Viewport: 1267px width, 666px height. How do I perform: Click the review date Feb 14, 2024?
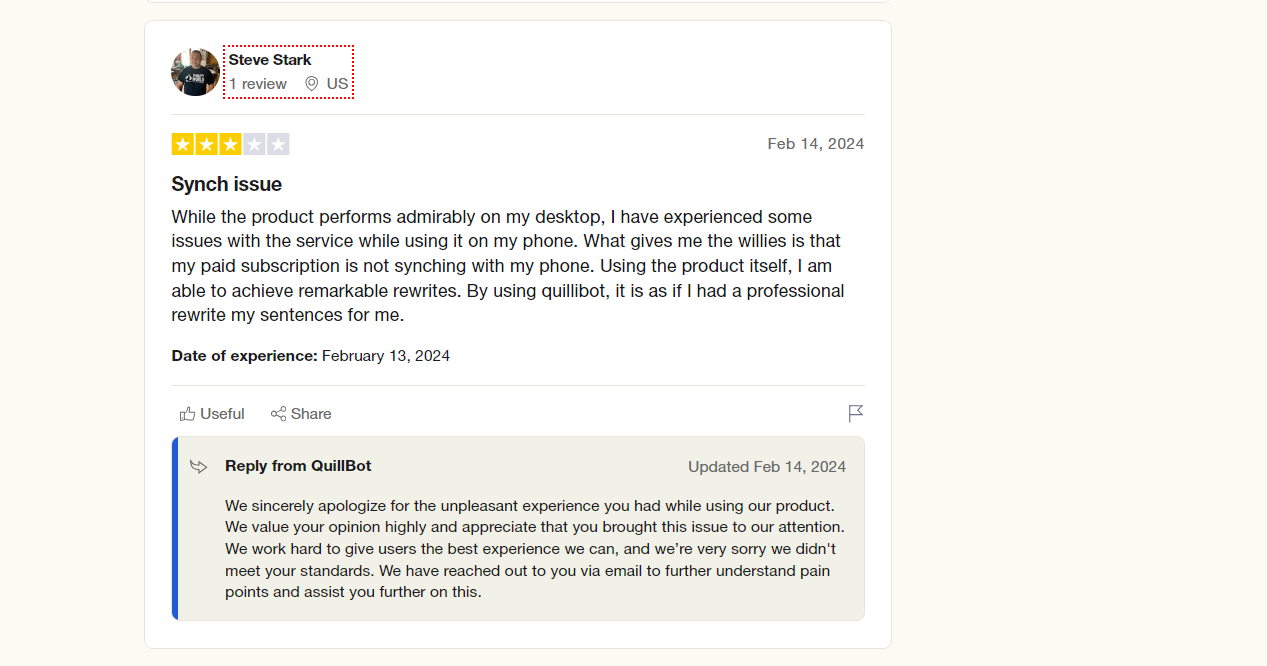(815, 144)
